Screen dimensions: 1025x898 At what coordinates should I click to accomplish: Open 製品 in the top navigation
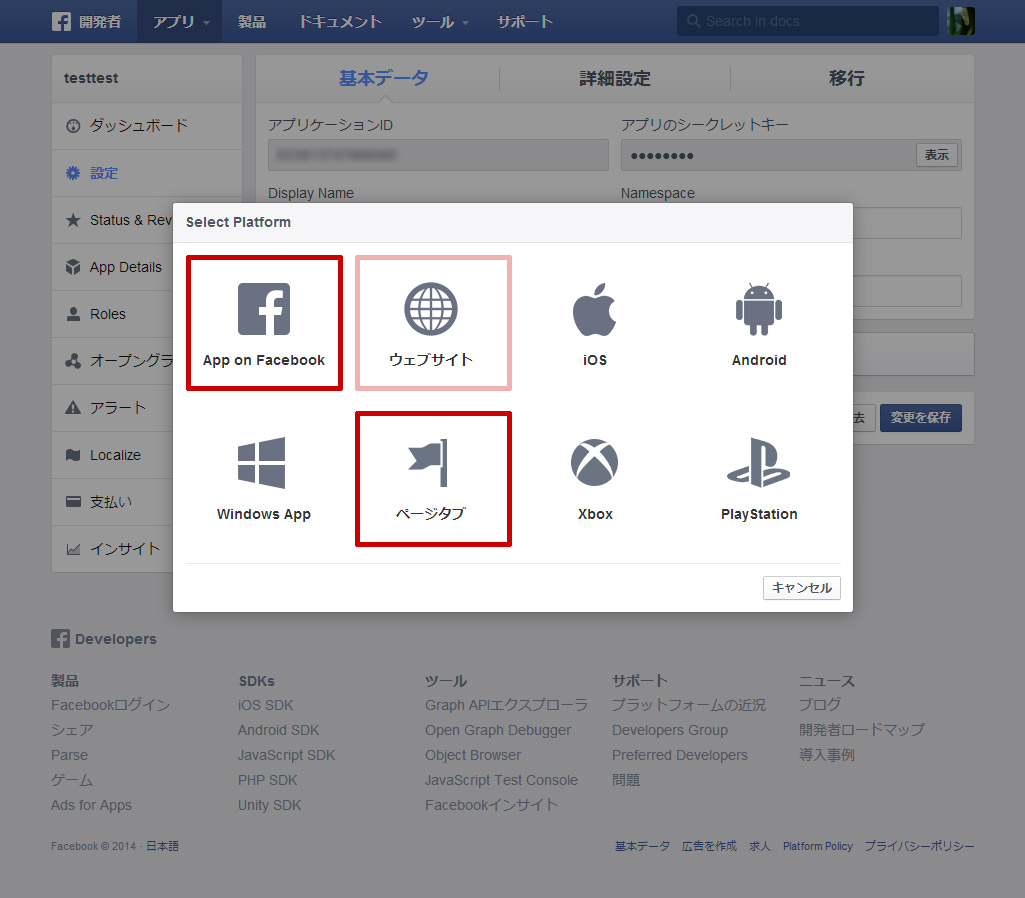pyautogui.click(x=252, y=22)
